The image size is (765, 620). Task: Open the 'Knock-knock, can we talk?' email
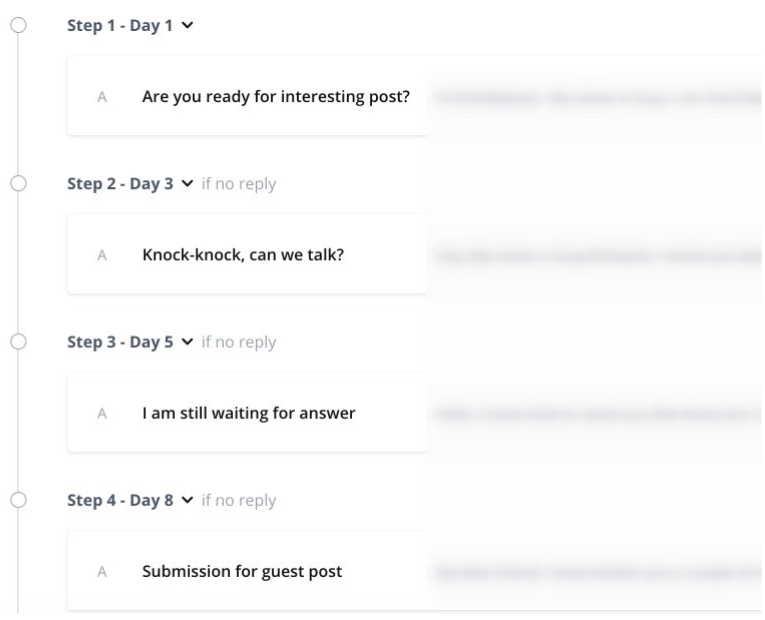pyautogui.click(x=243, y=255)
